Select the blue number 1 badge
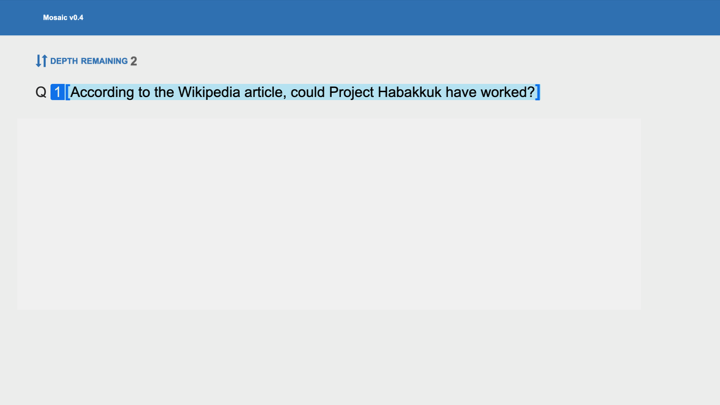 [58, 92]
